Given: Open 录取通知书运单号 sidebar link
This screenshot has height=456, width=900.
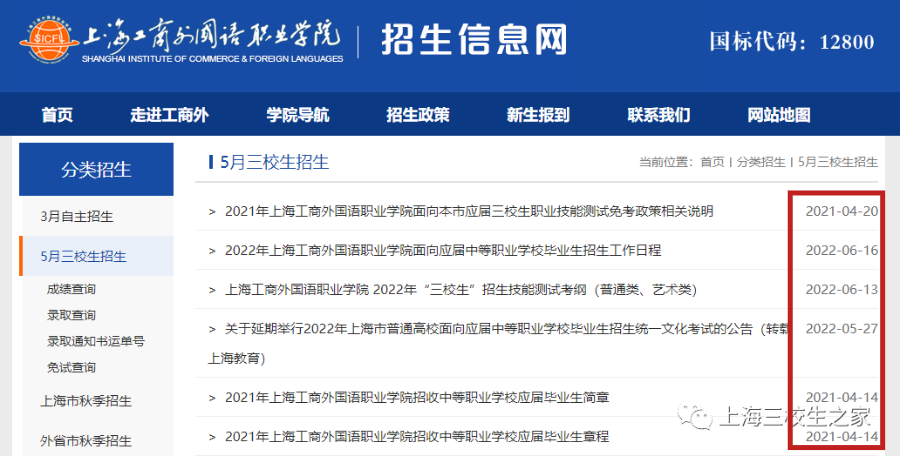Looking at the screenshot, I should coord(96,341).
